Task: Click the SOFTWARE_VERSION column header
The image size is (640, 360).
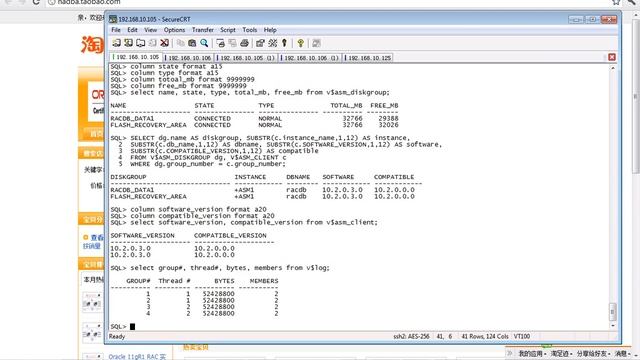Action: pyautogui.click(x=142, y=236)
